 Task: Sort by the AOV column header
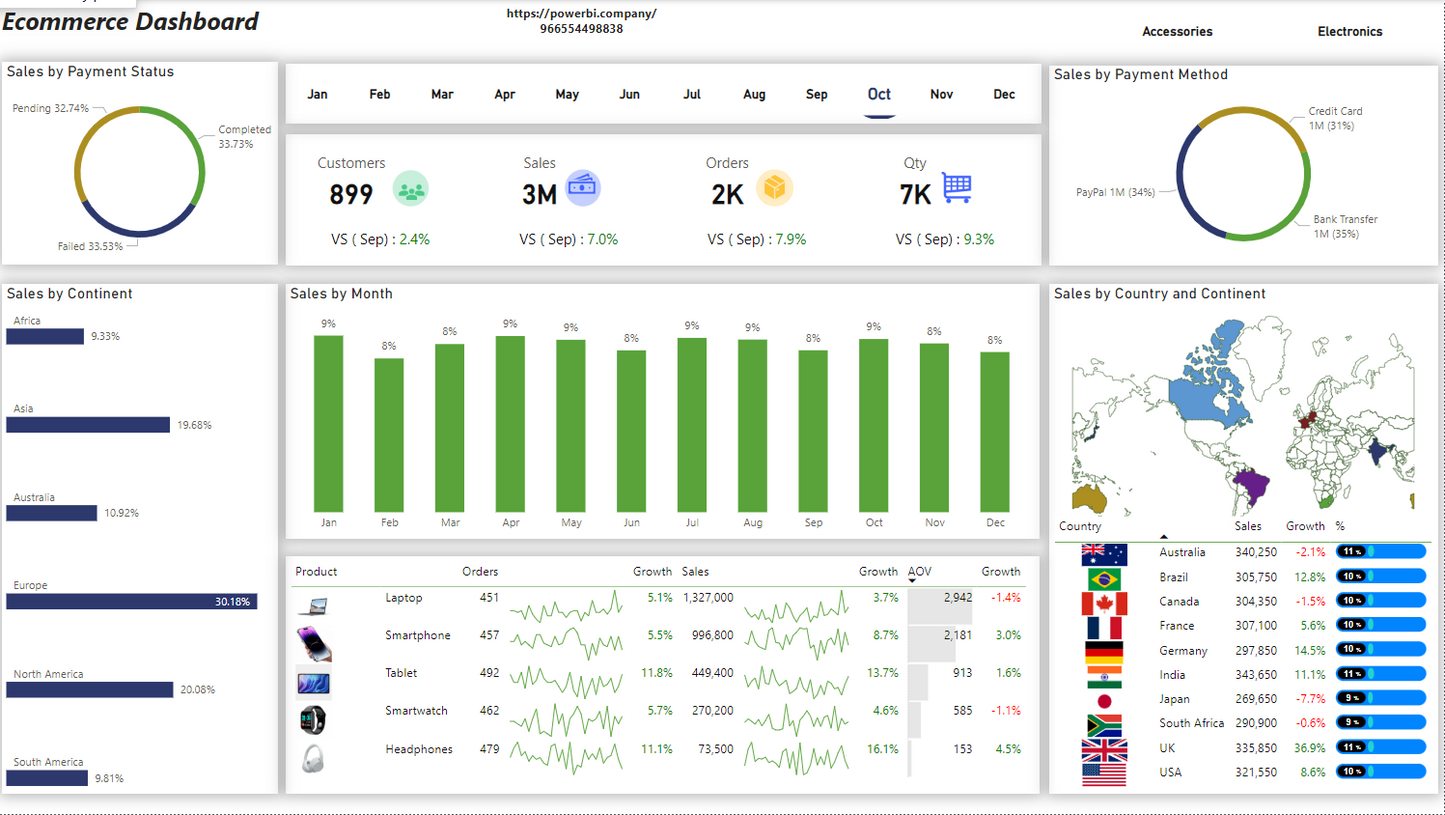pos(920,572)
